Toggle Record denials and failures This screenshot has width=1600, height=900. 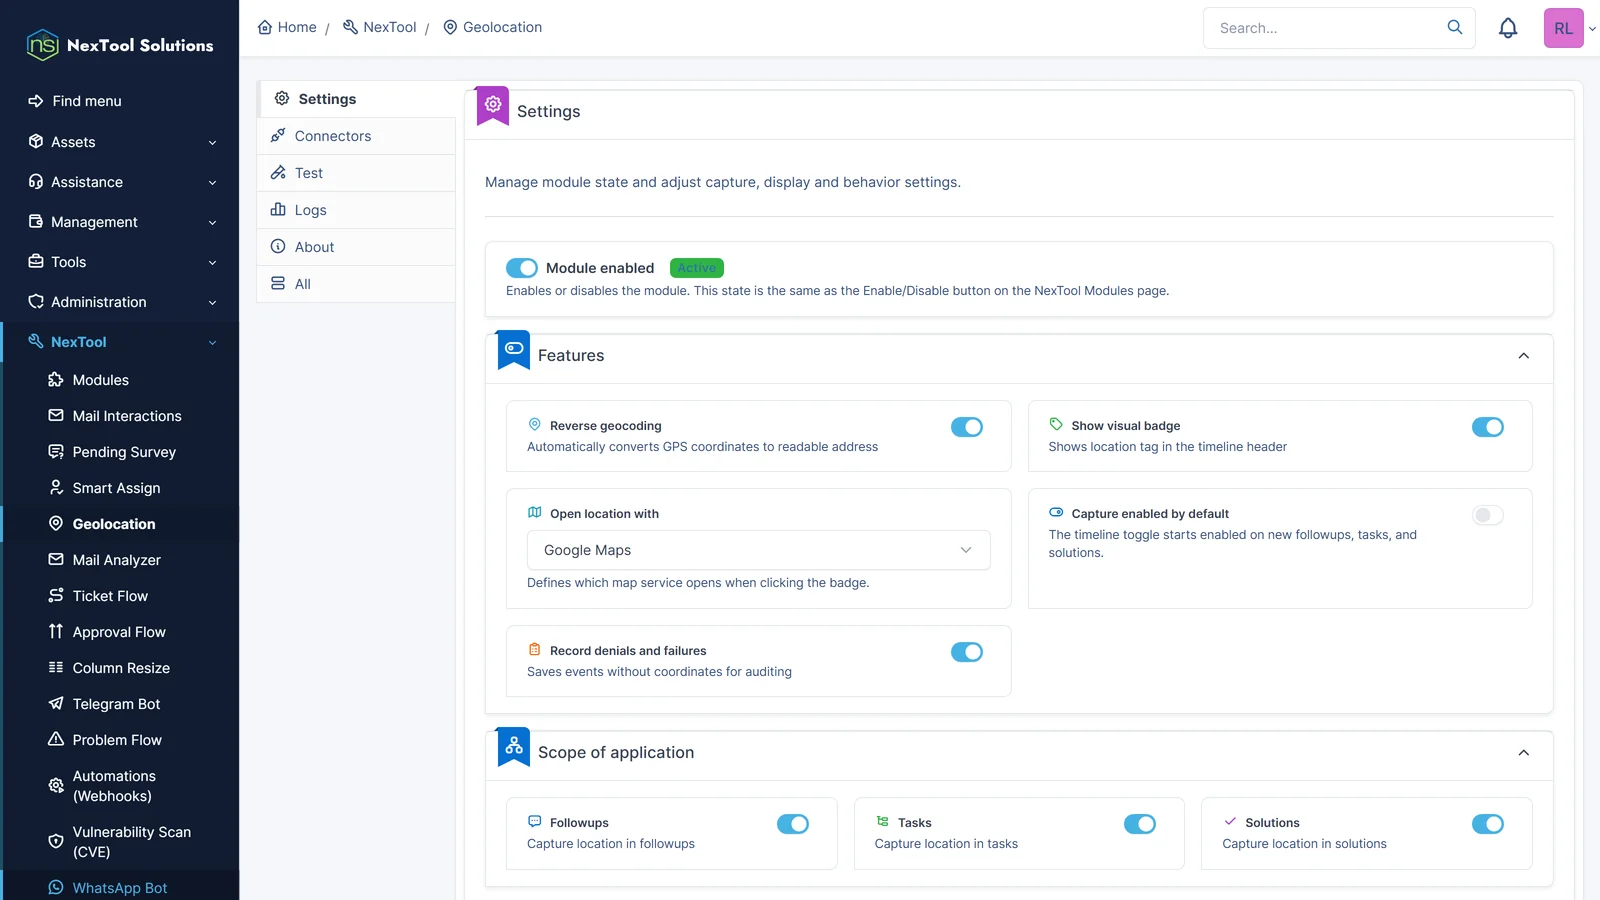(967, 652)
